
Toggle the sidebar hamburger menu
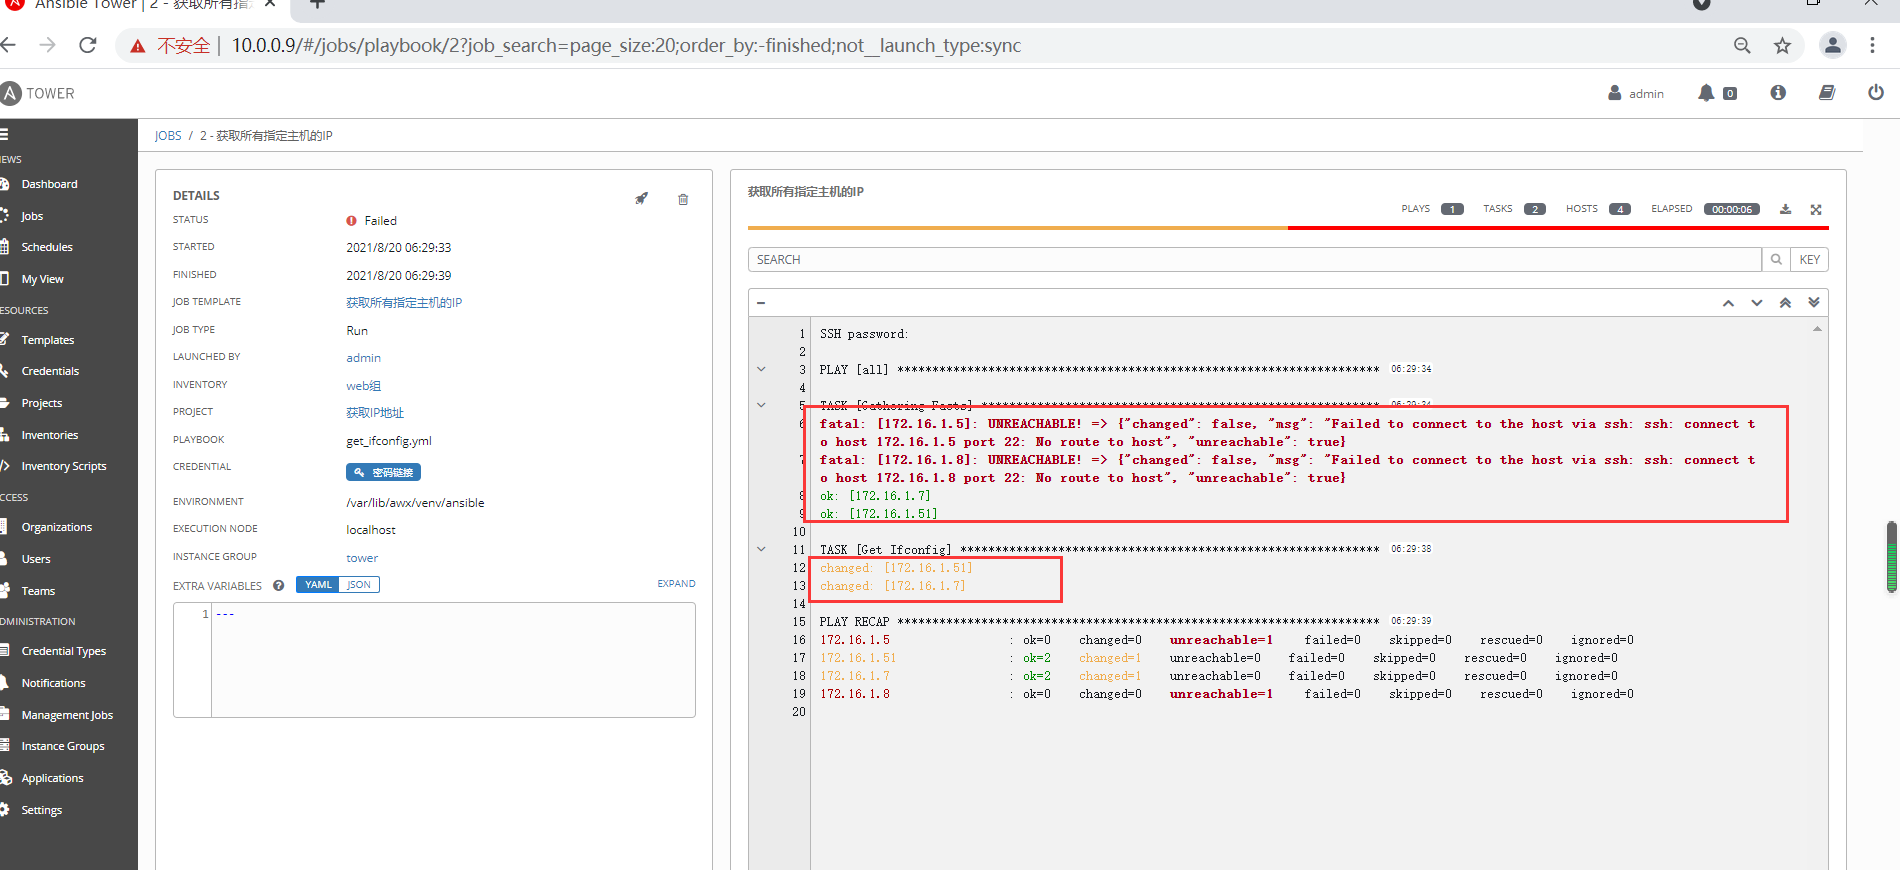tap(4, 134)
